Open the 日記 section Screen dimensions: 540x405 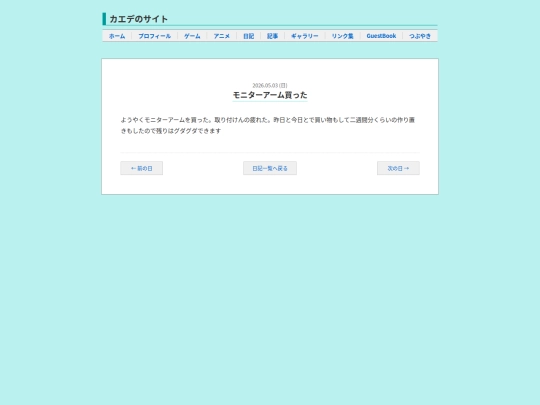[248, 36]
